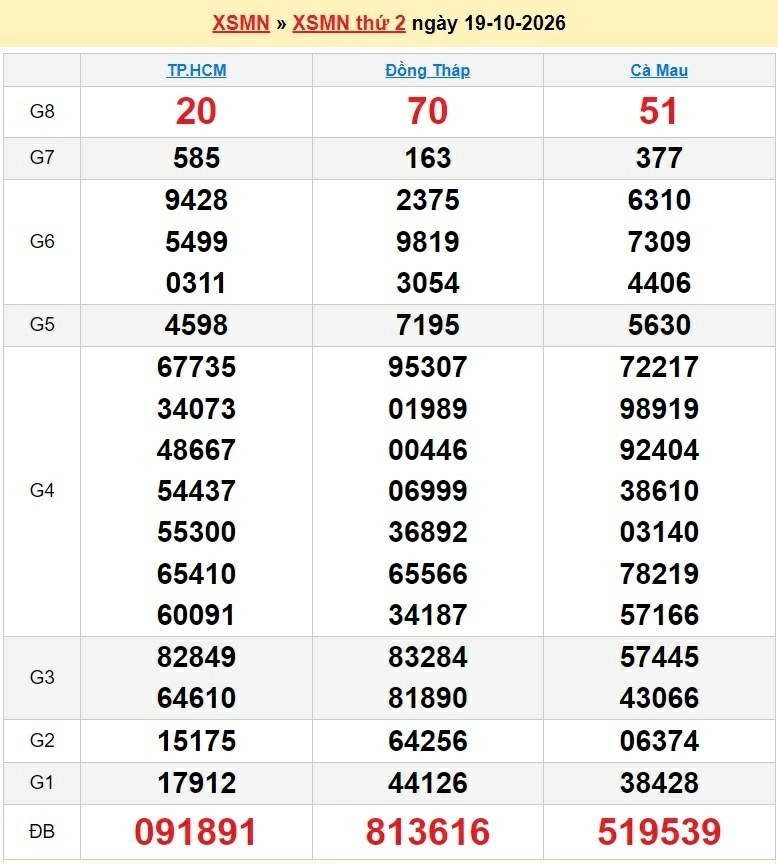
Task: Select the ĐB row label
Action: 42,831
